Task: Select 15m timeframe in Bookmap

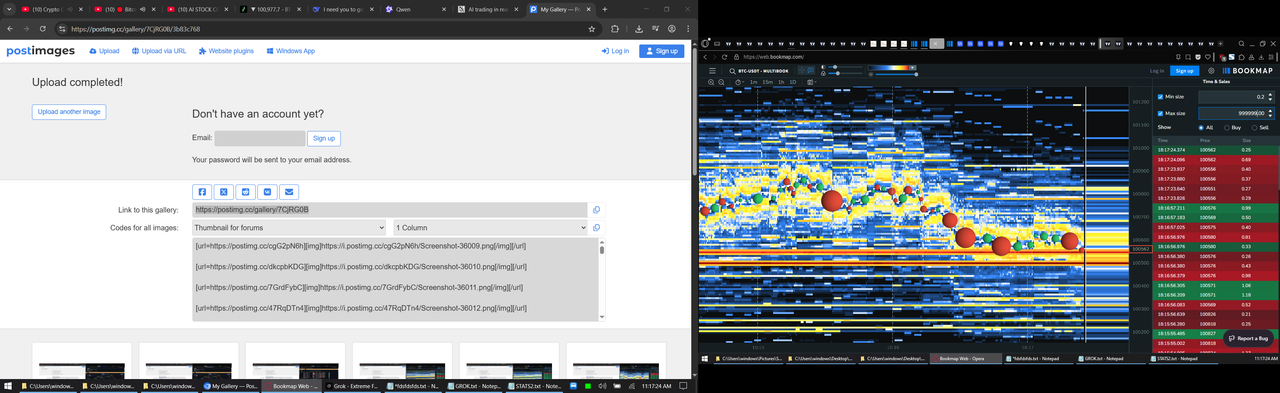Action: click(767, 82)
